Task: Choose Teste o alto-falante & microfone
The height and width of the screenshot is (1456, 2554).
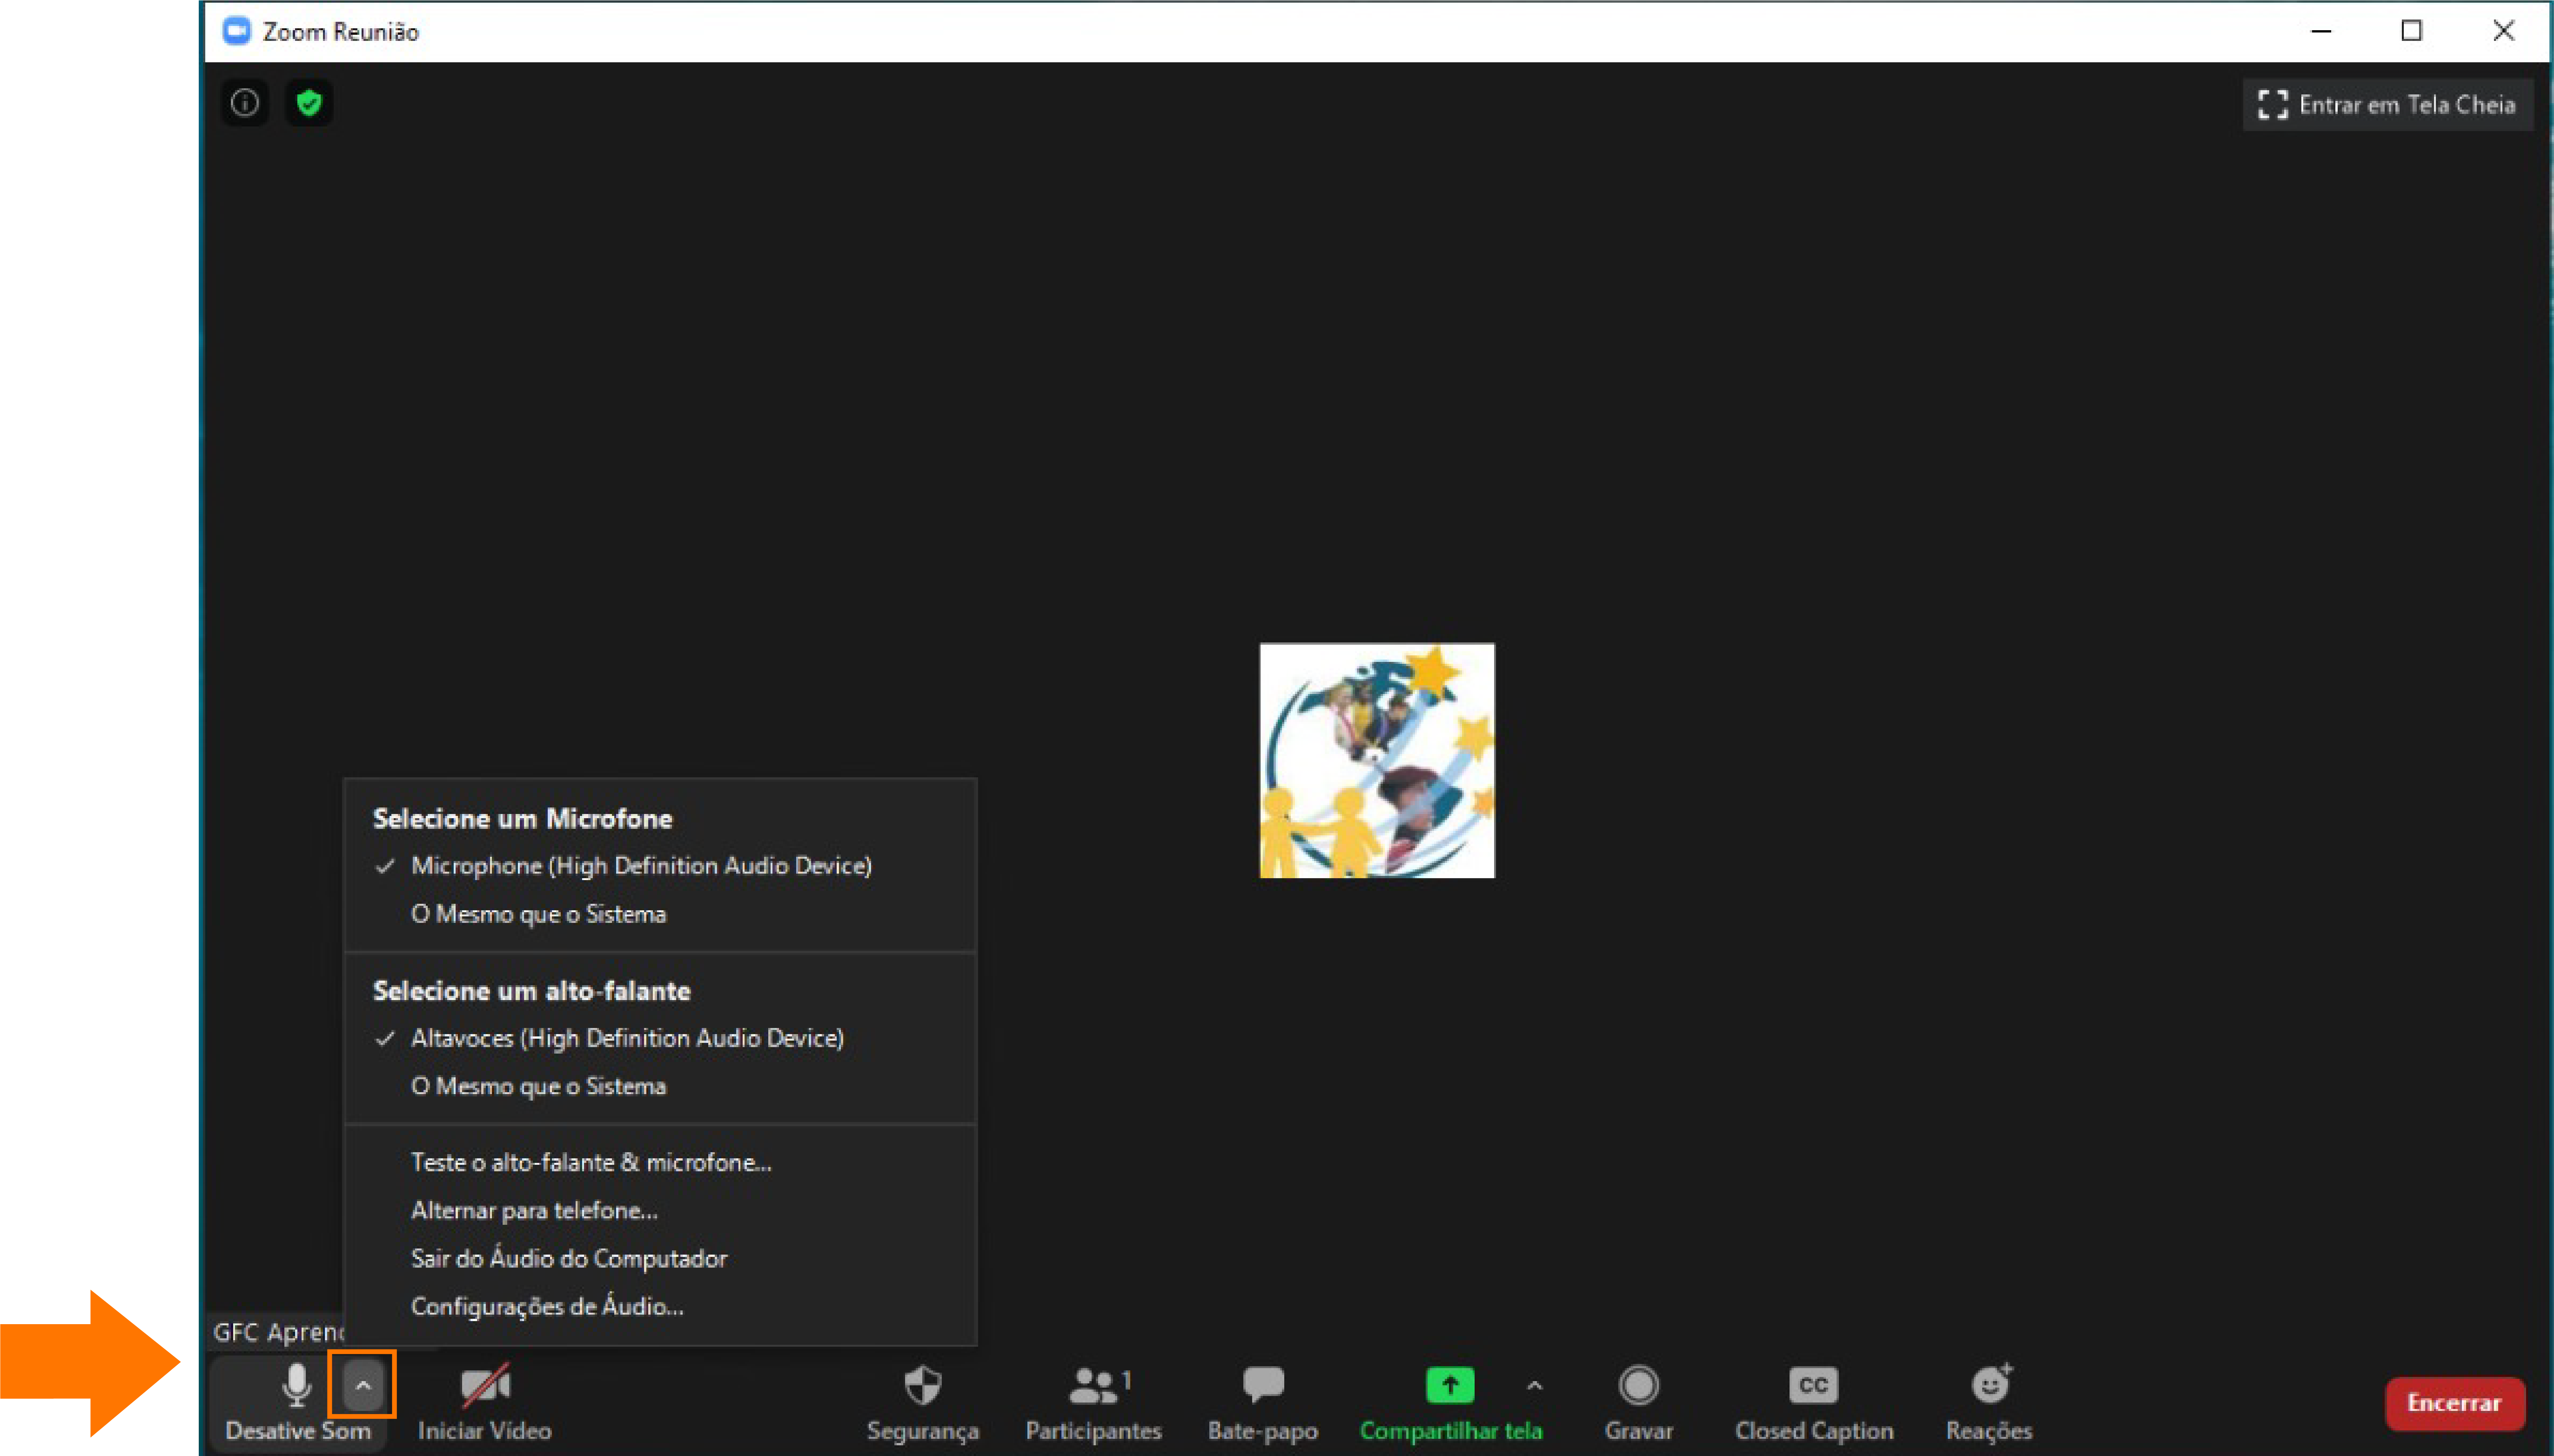Action: tap(660, 1162)
